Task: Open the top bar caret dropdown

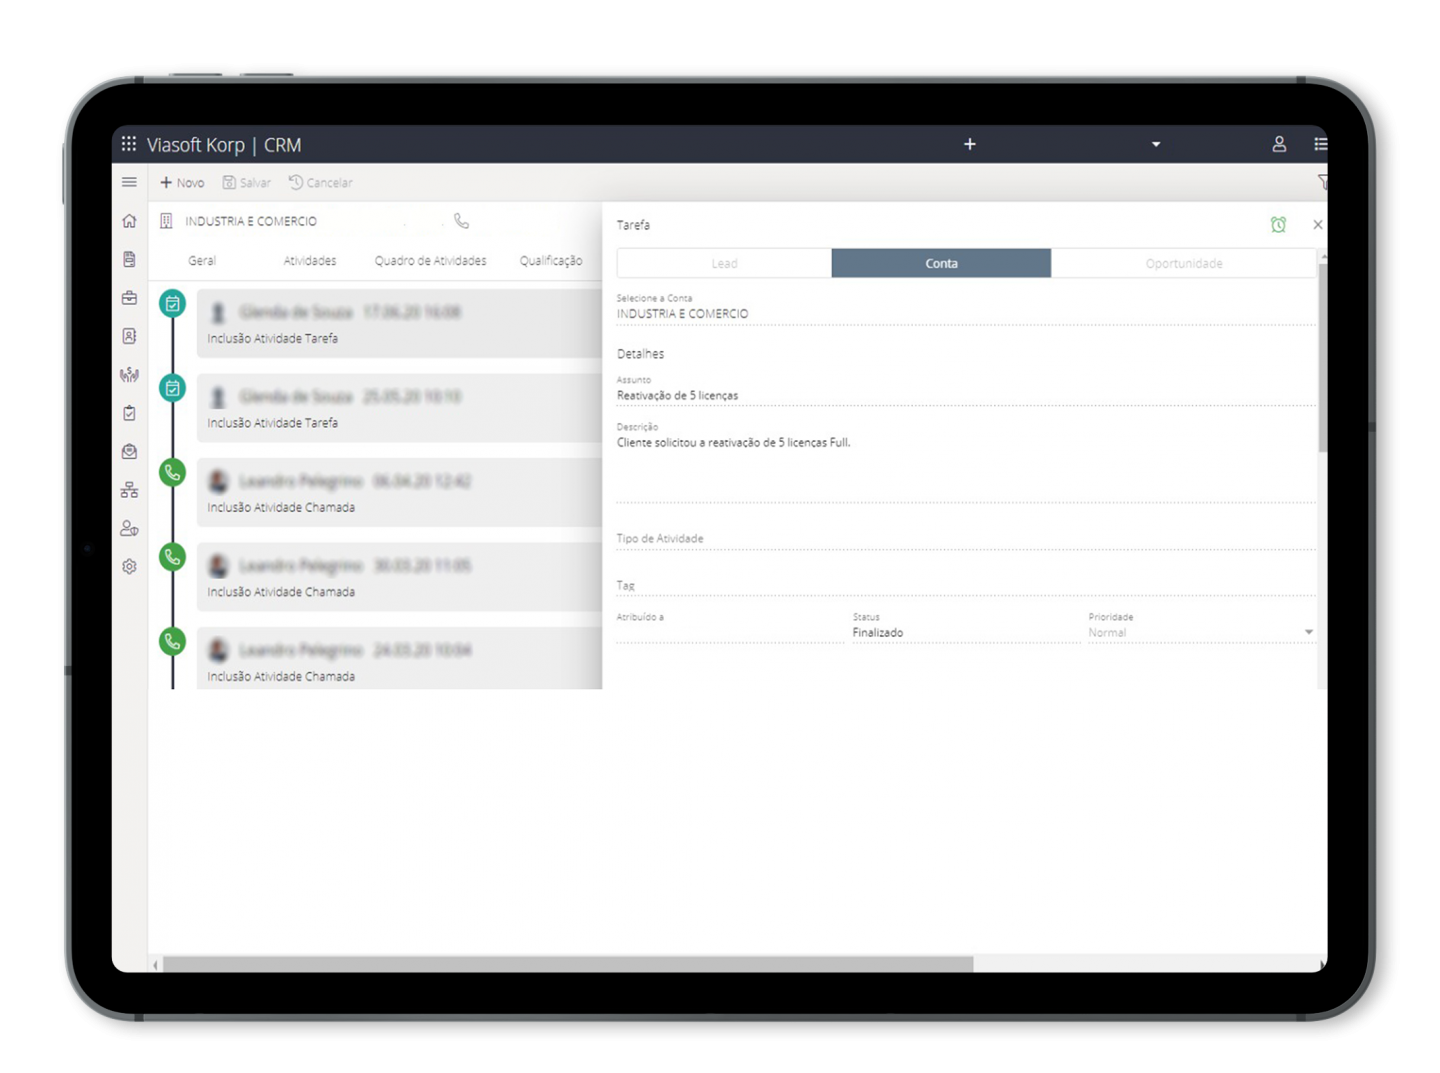Action: pyautogui.click(x=1156, y=144)
